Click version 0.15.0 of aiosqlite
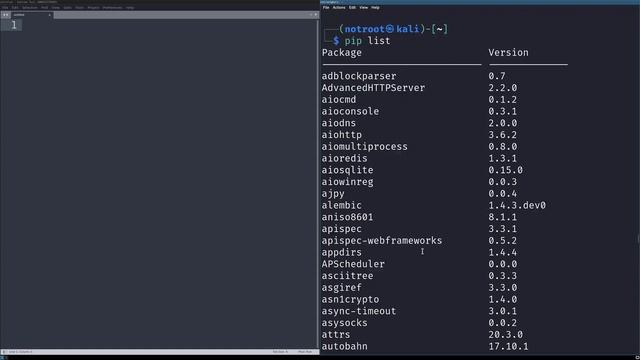 [x=506, y=170]
